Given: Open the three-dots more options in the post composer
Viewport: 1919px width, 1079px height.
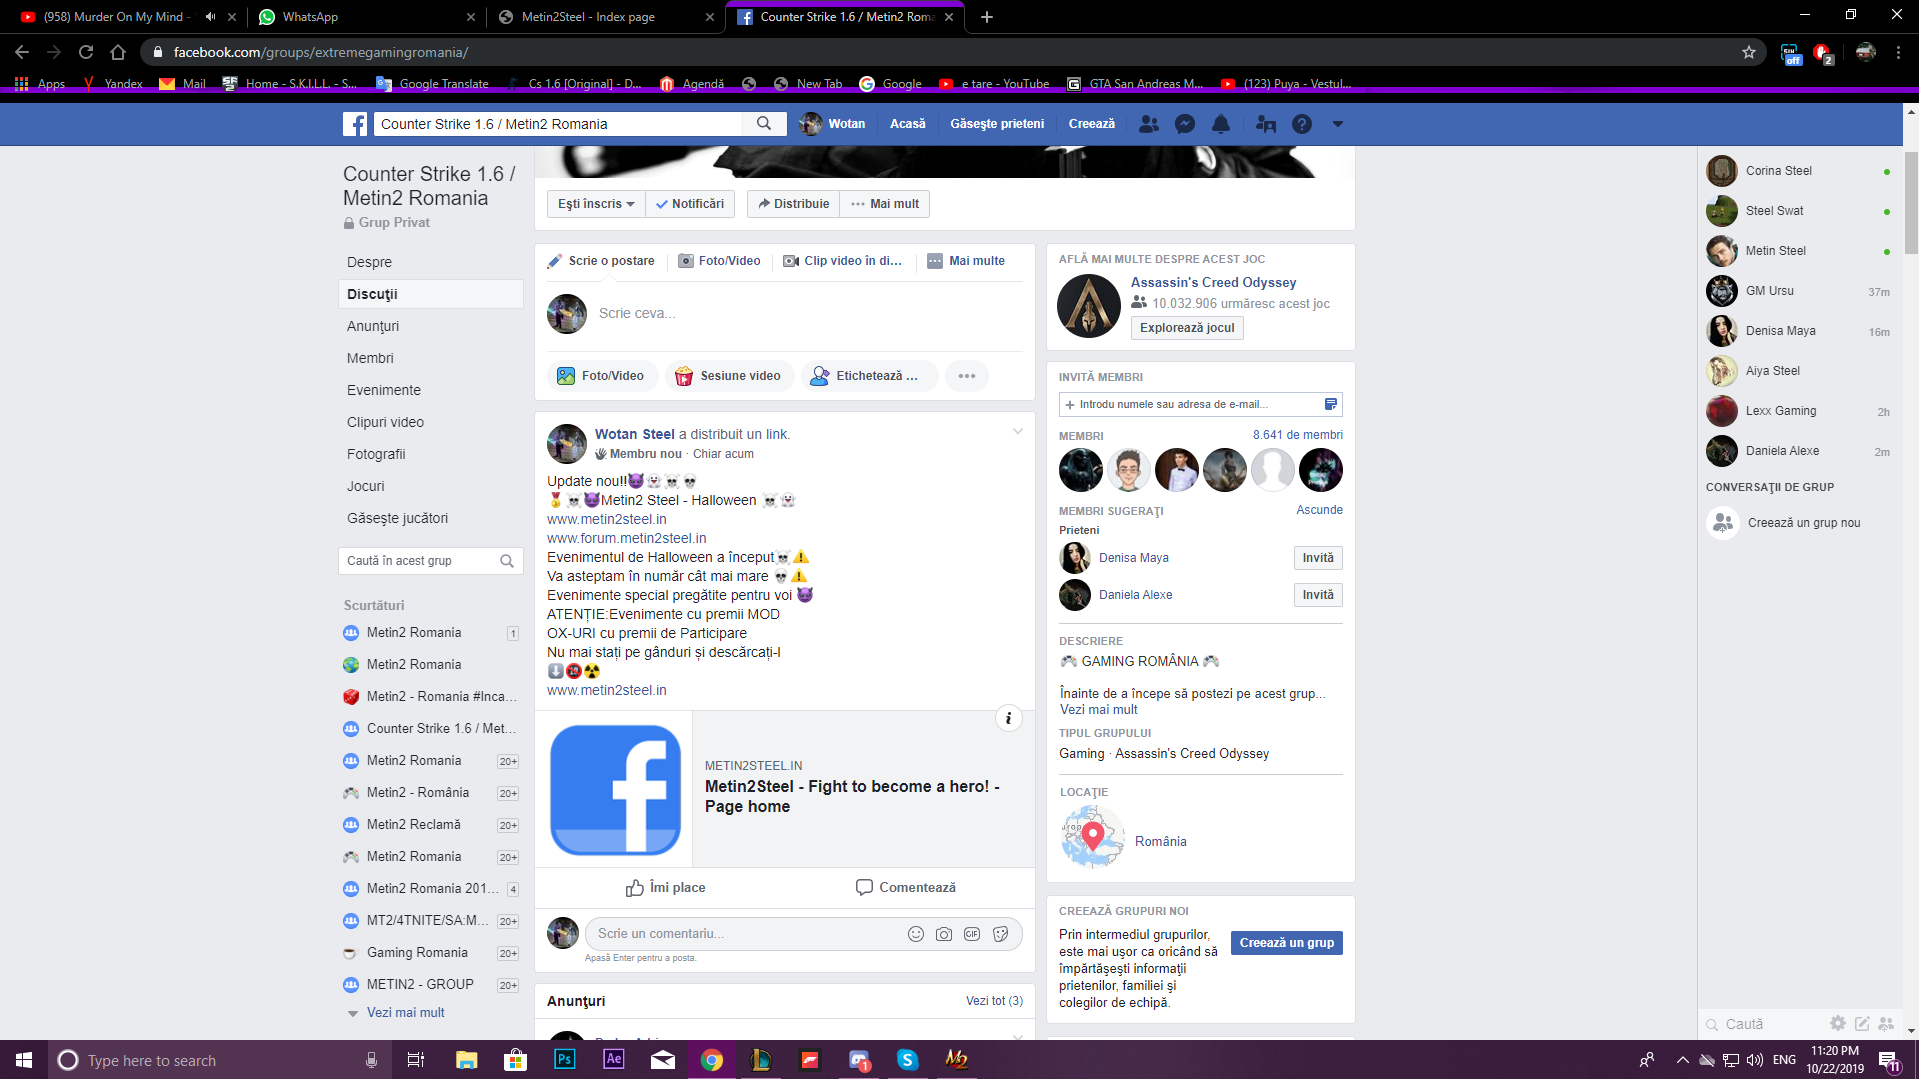Looking at the screenshot, I should coord(967,376).
